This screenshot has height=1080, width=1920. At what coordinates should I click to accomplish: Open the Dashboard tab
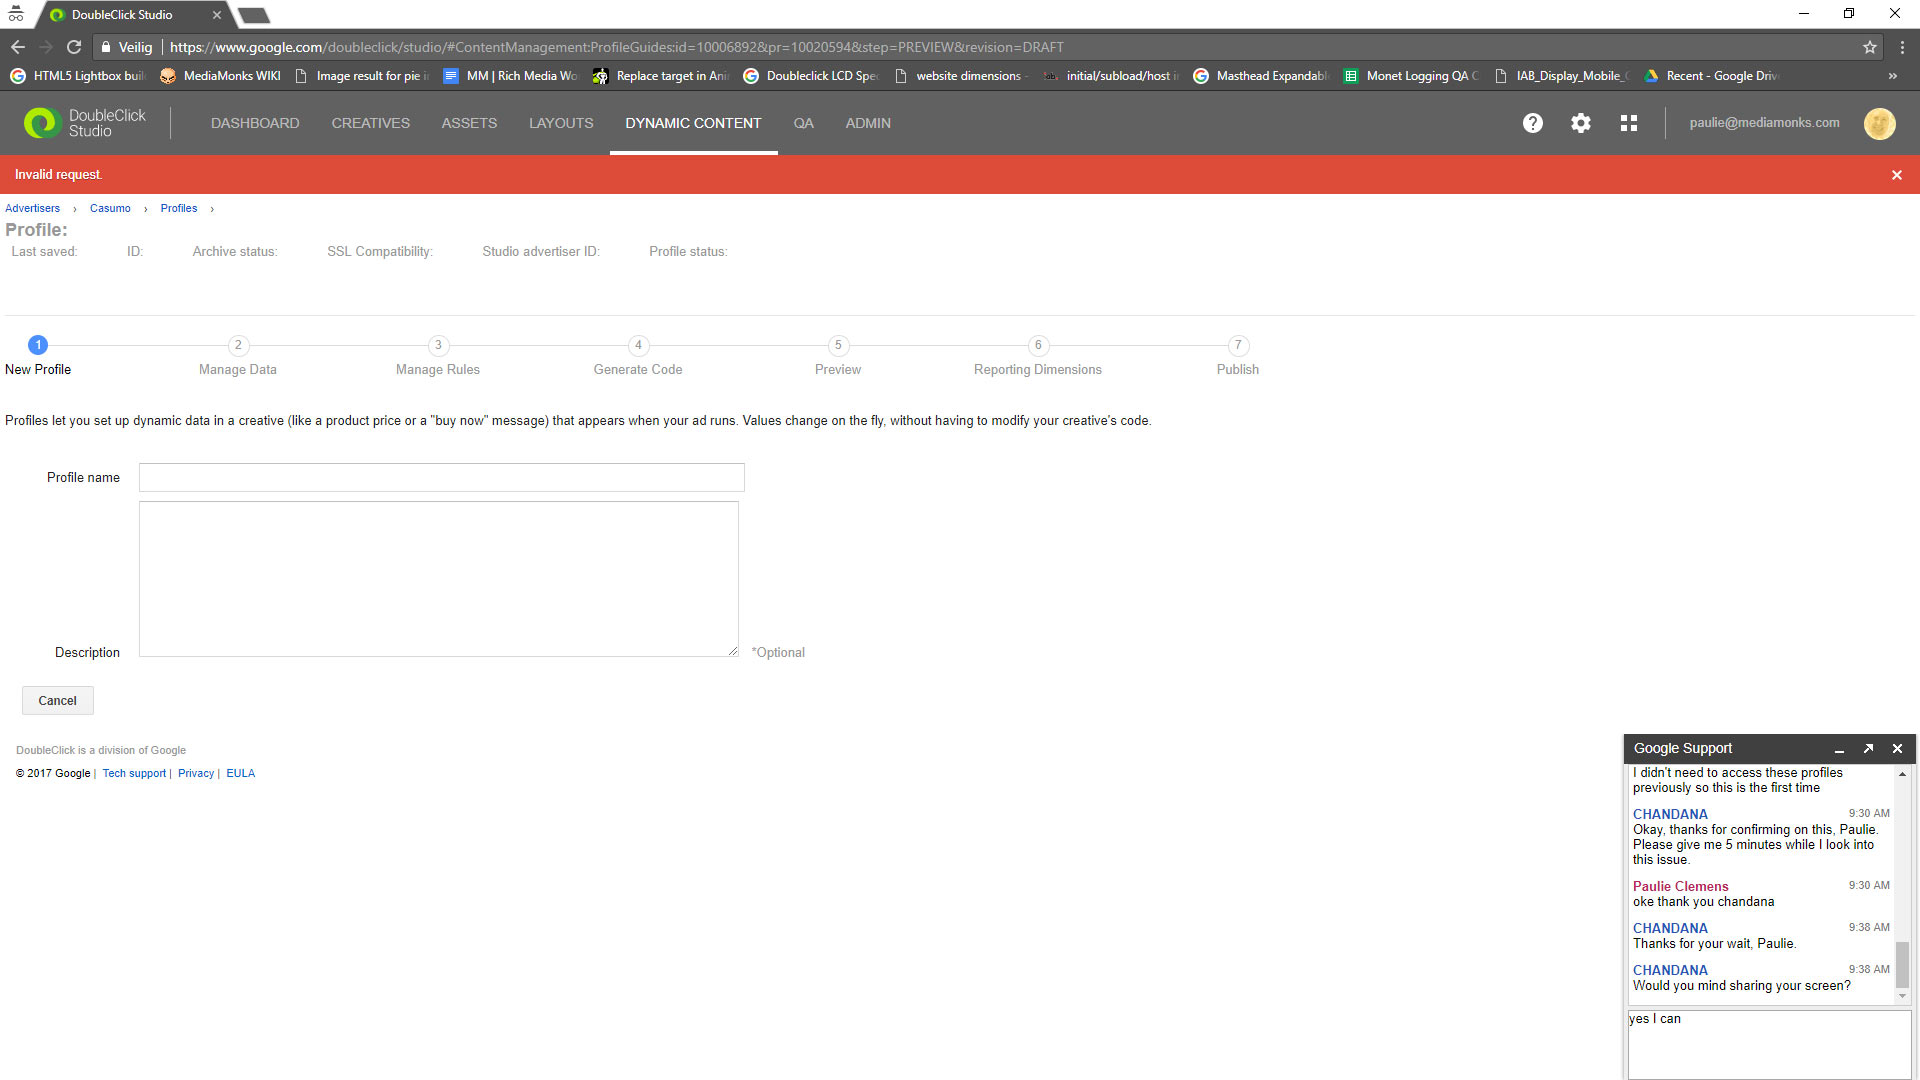[255, 123]
